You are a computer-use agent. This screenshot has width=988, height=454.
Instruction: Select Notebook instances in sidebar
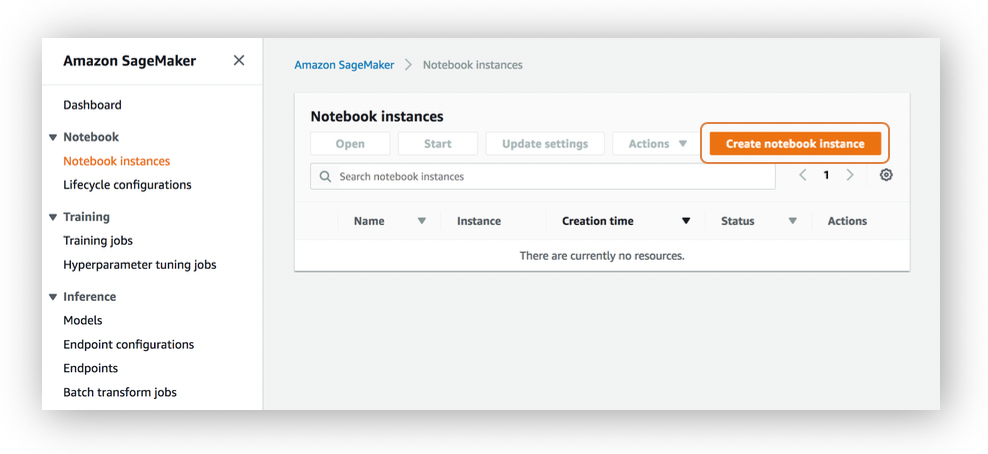117,161
